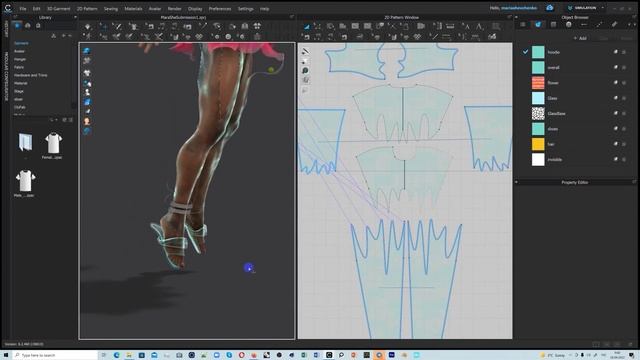The width and height of the screenshot is (640, 360).
Task: Toggle the blue surface display icon in 3D window
Action: [x=87, y=102]
